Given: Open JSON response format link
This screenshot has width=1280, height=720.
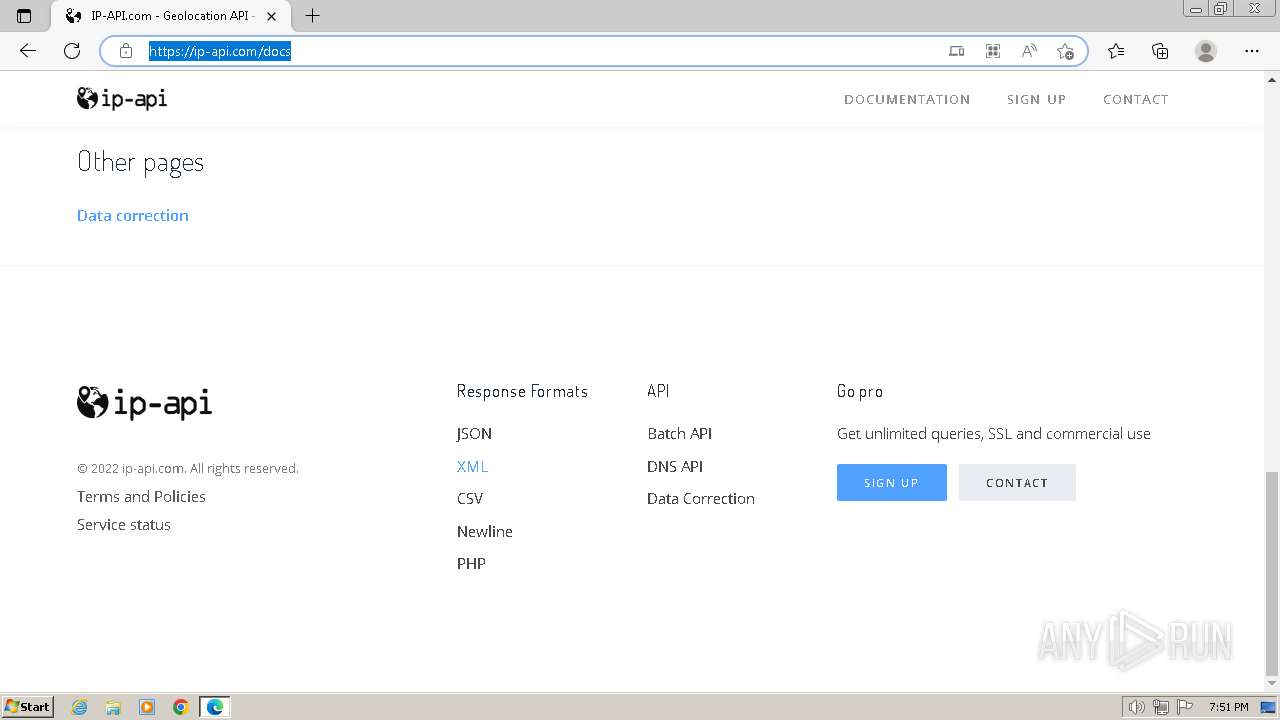Looking at the screenshot, I should point(474,433).
